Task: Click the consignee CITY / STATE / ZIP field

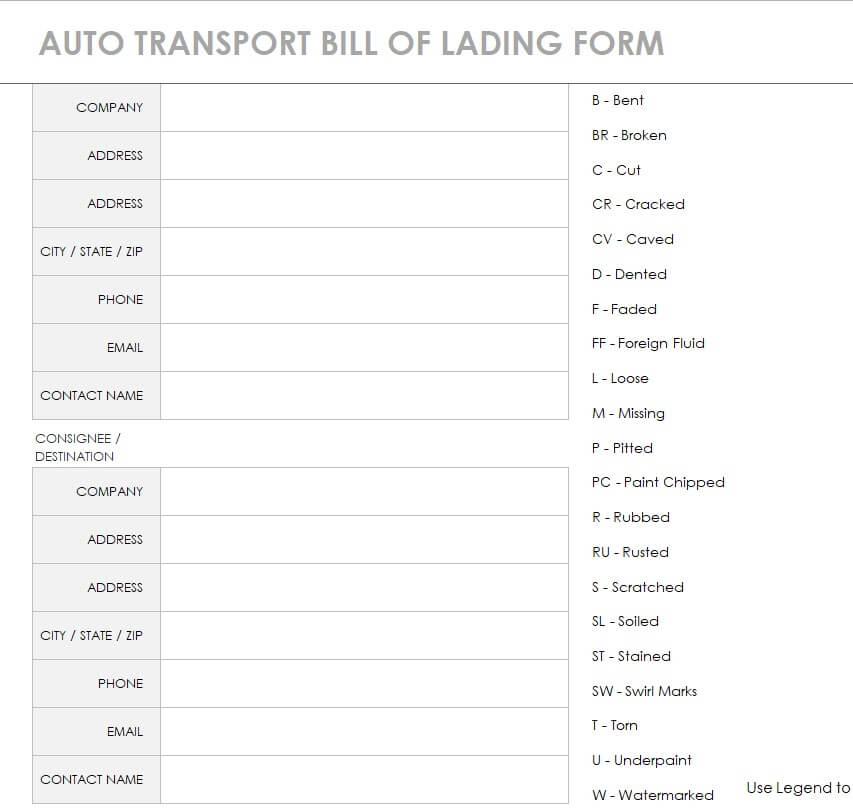Action: point(364,635)
